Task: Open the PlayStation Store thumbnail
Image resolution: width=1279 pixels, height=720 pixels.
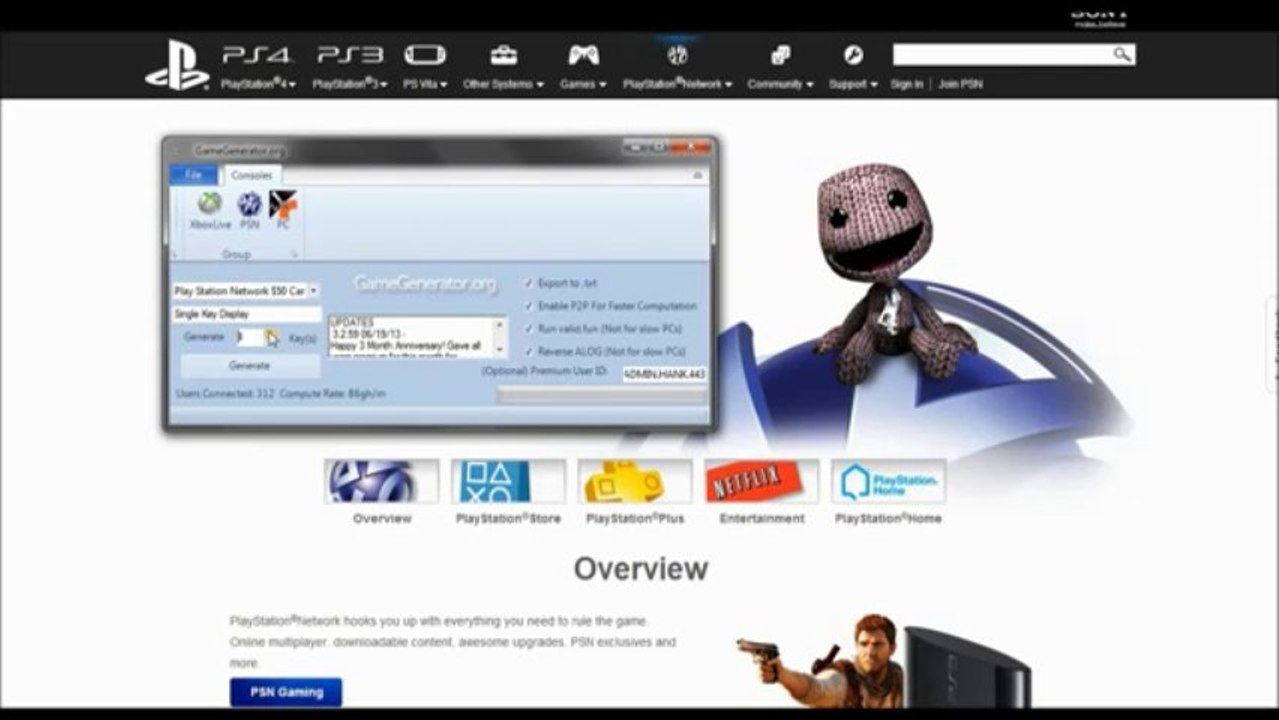Action: point(508,481)
